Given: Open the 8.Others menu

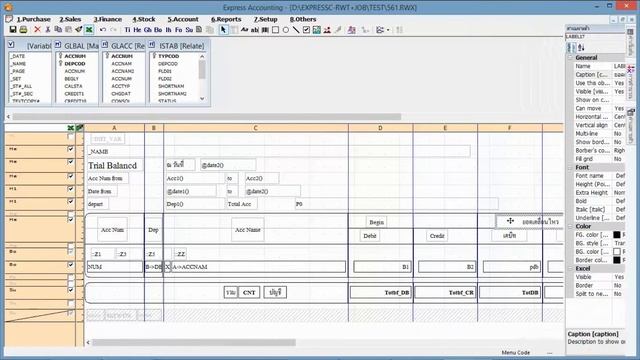Looking at the screenshot, I should (303, 19).
